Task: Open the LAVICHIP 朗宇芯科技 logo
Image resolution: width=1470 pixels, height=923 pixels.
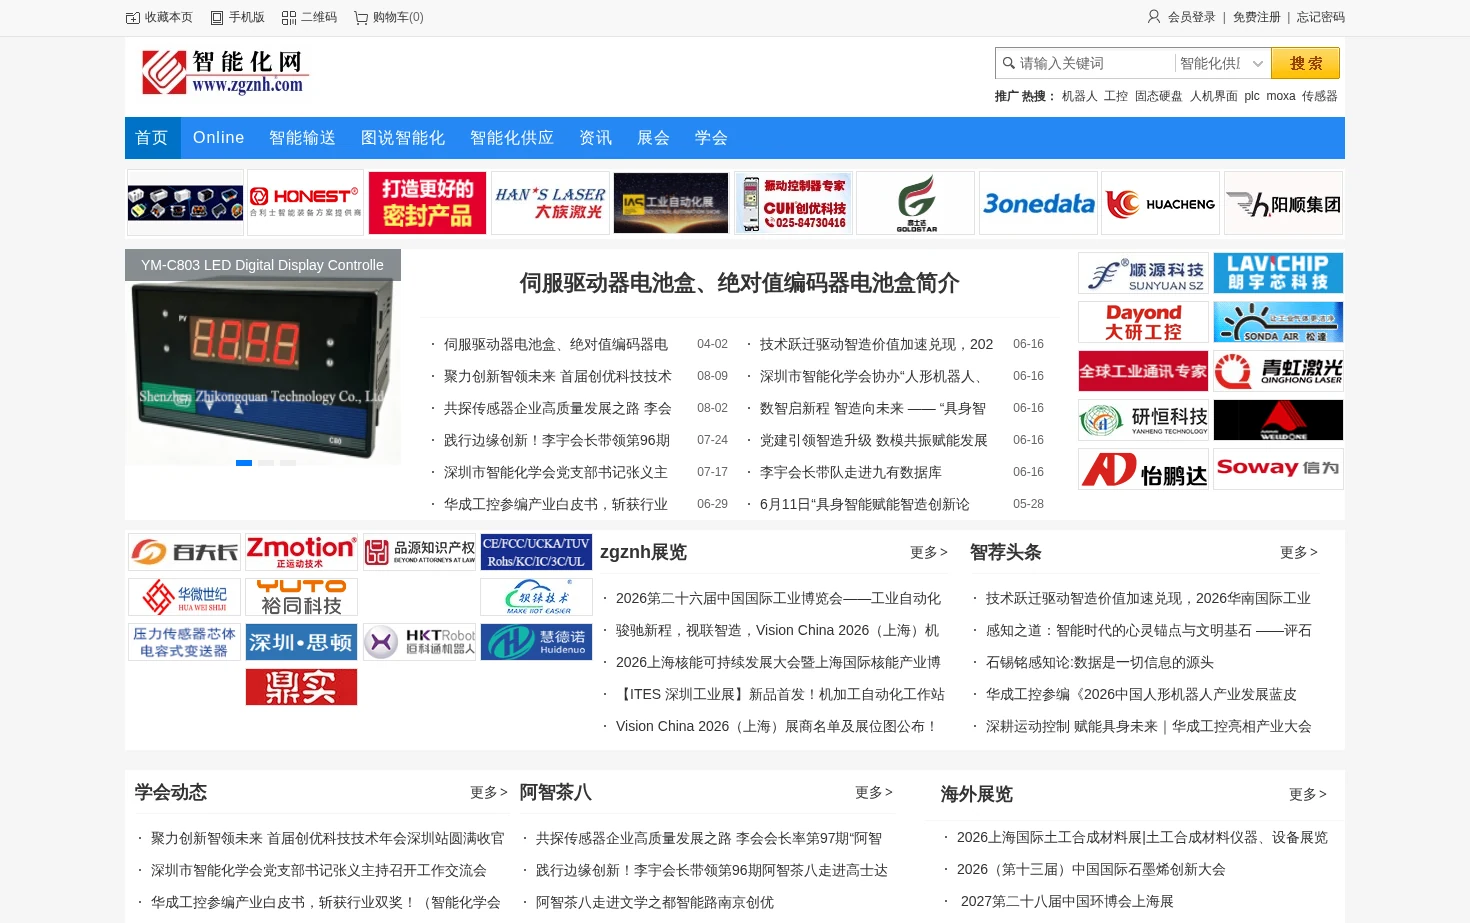Action: (x=1278, y=273)
